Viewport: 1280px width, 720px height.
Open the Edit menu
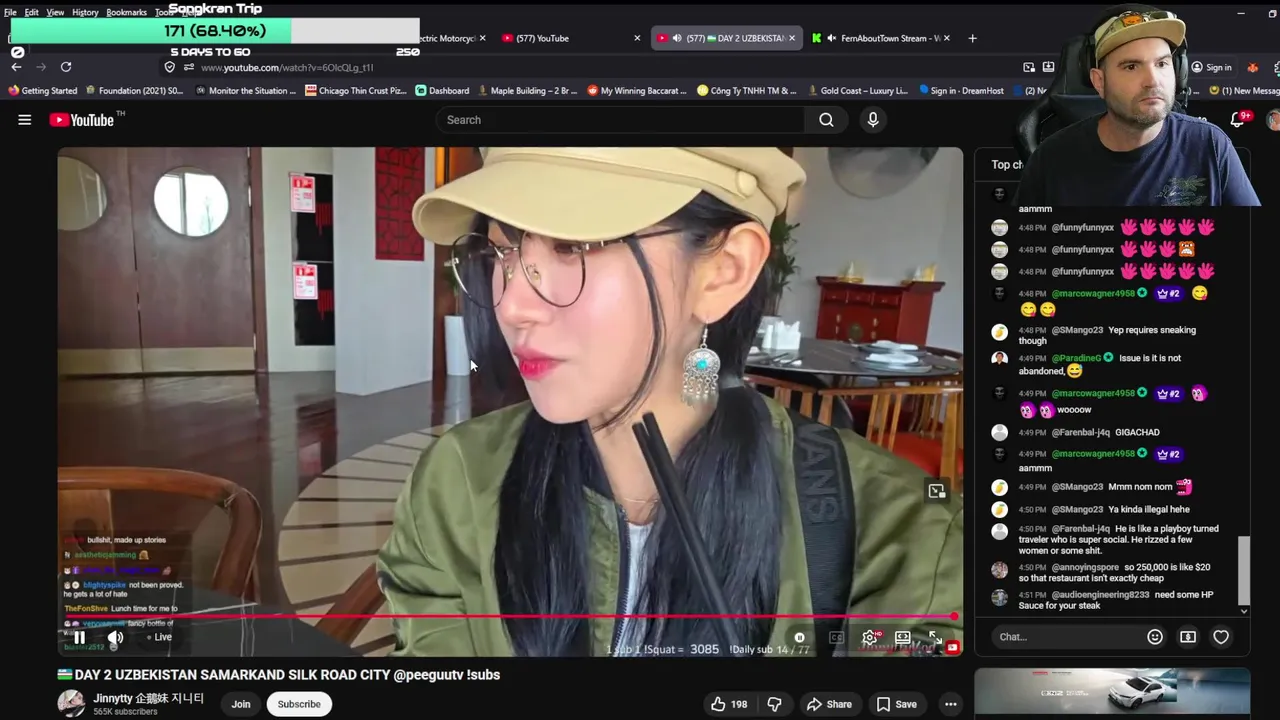click(x=32, y=12)
